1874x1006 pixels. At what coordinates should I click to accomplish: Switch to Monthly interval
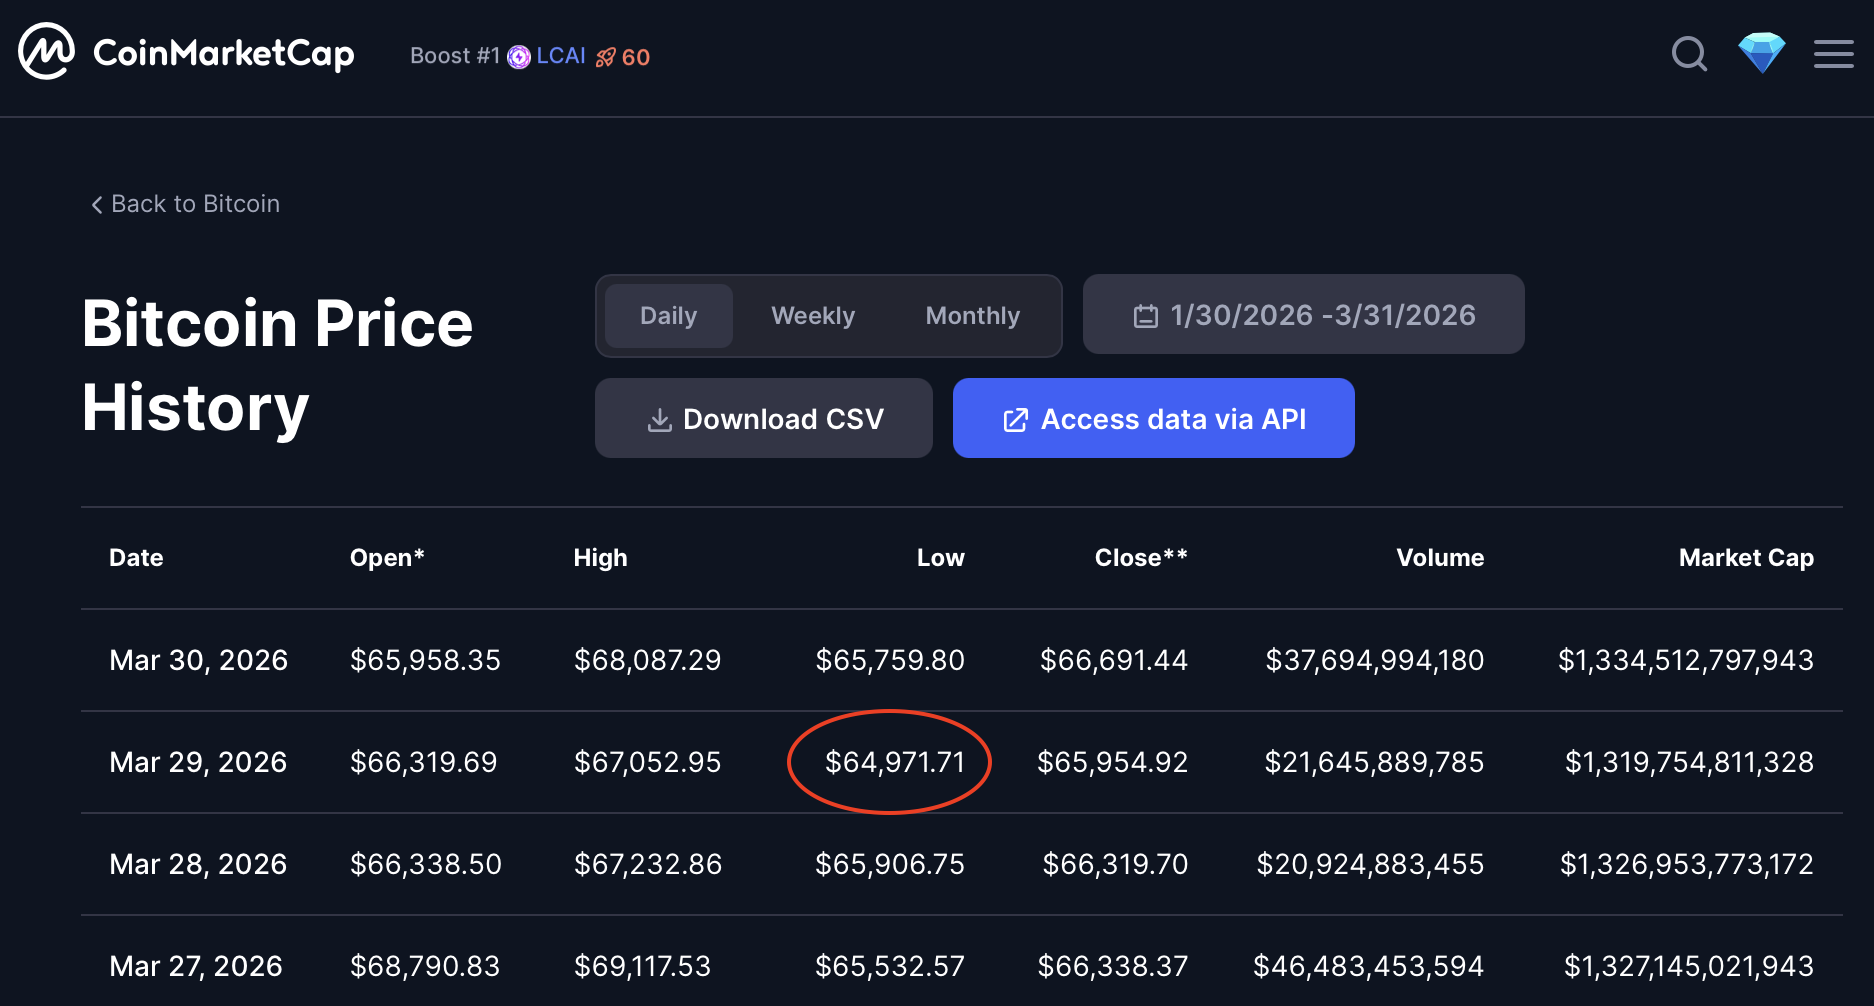pos(972,316)
